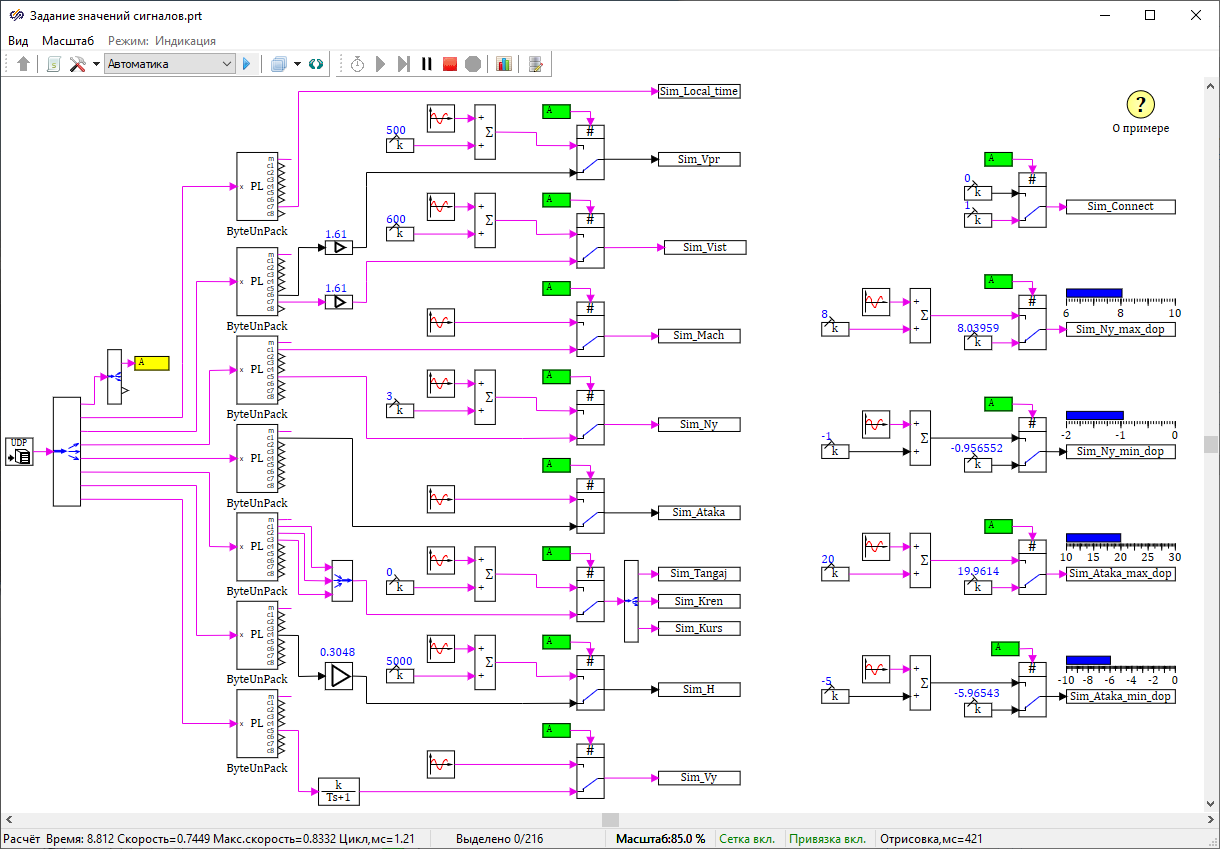Click the step-forward simulation button
This screenshot has height=849, width=1220.
tap(403, 64)
